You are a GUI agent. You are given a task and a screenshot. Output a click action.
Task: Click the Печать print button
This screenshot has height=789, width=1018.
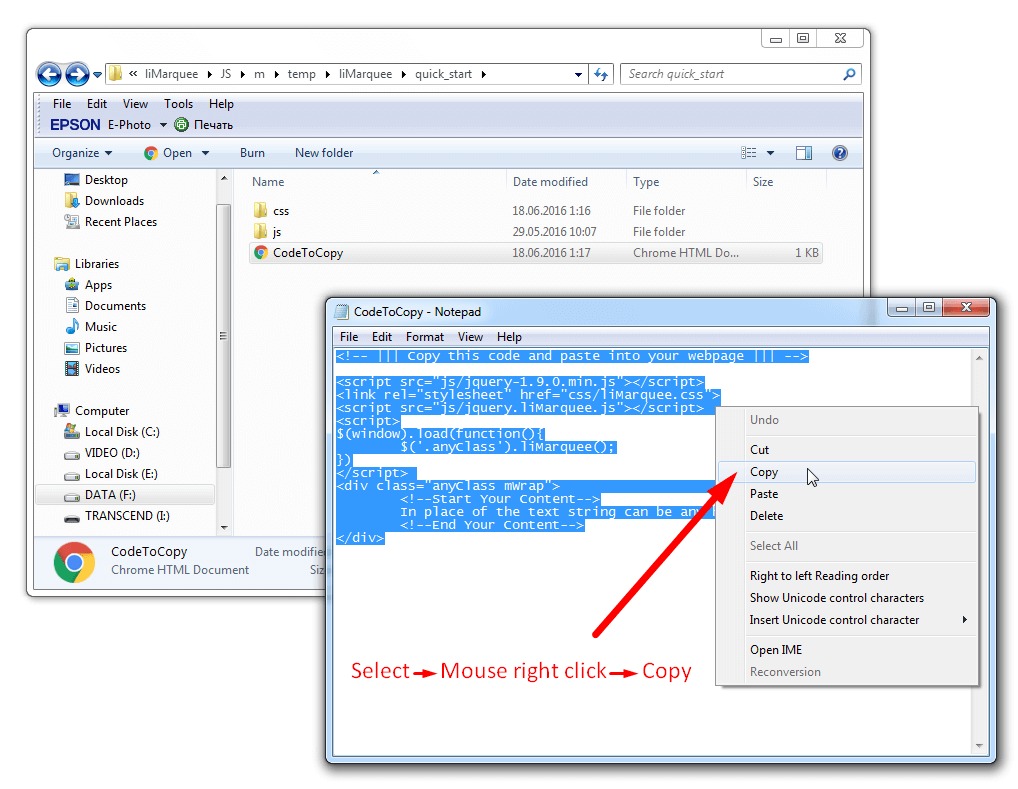tap(205, 125)
